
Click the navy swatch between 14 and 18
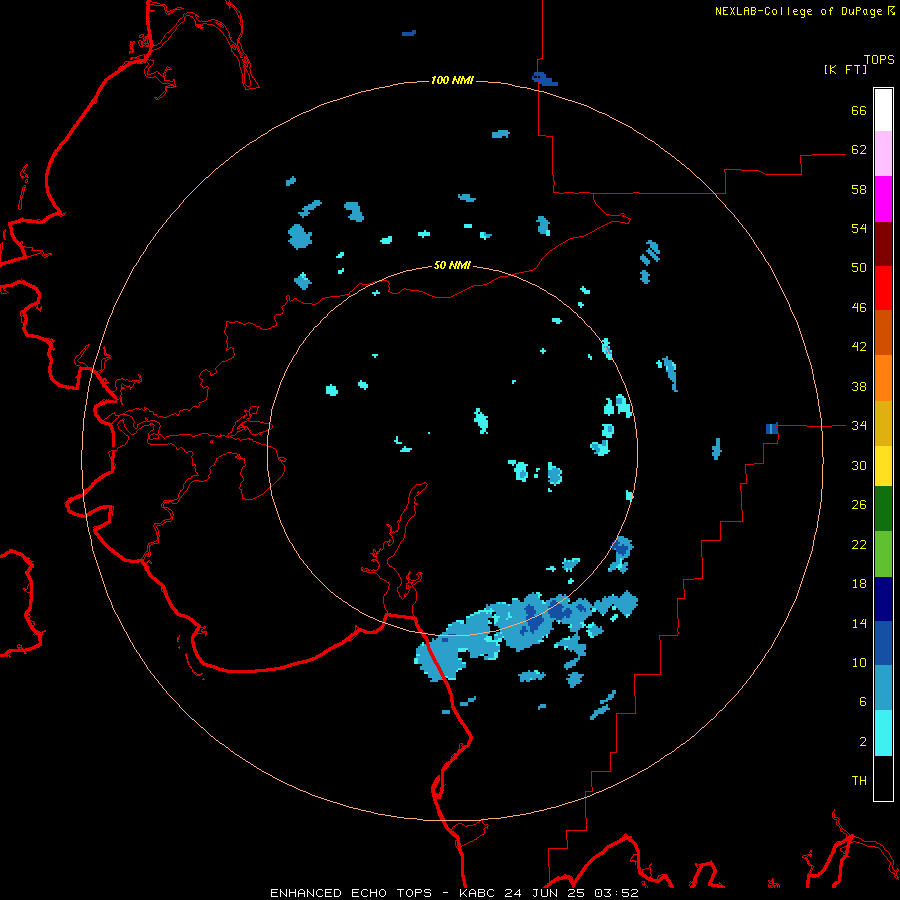tap(883, 599)
